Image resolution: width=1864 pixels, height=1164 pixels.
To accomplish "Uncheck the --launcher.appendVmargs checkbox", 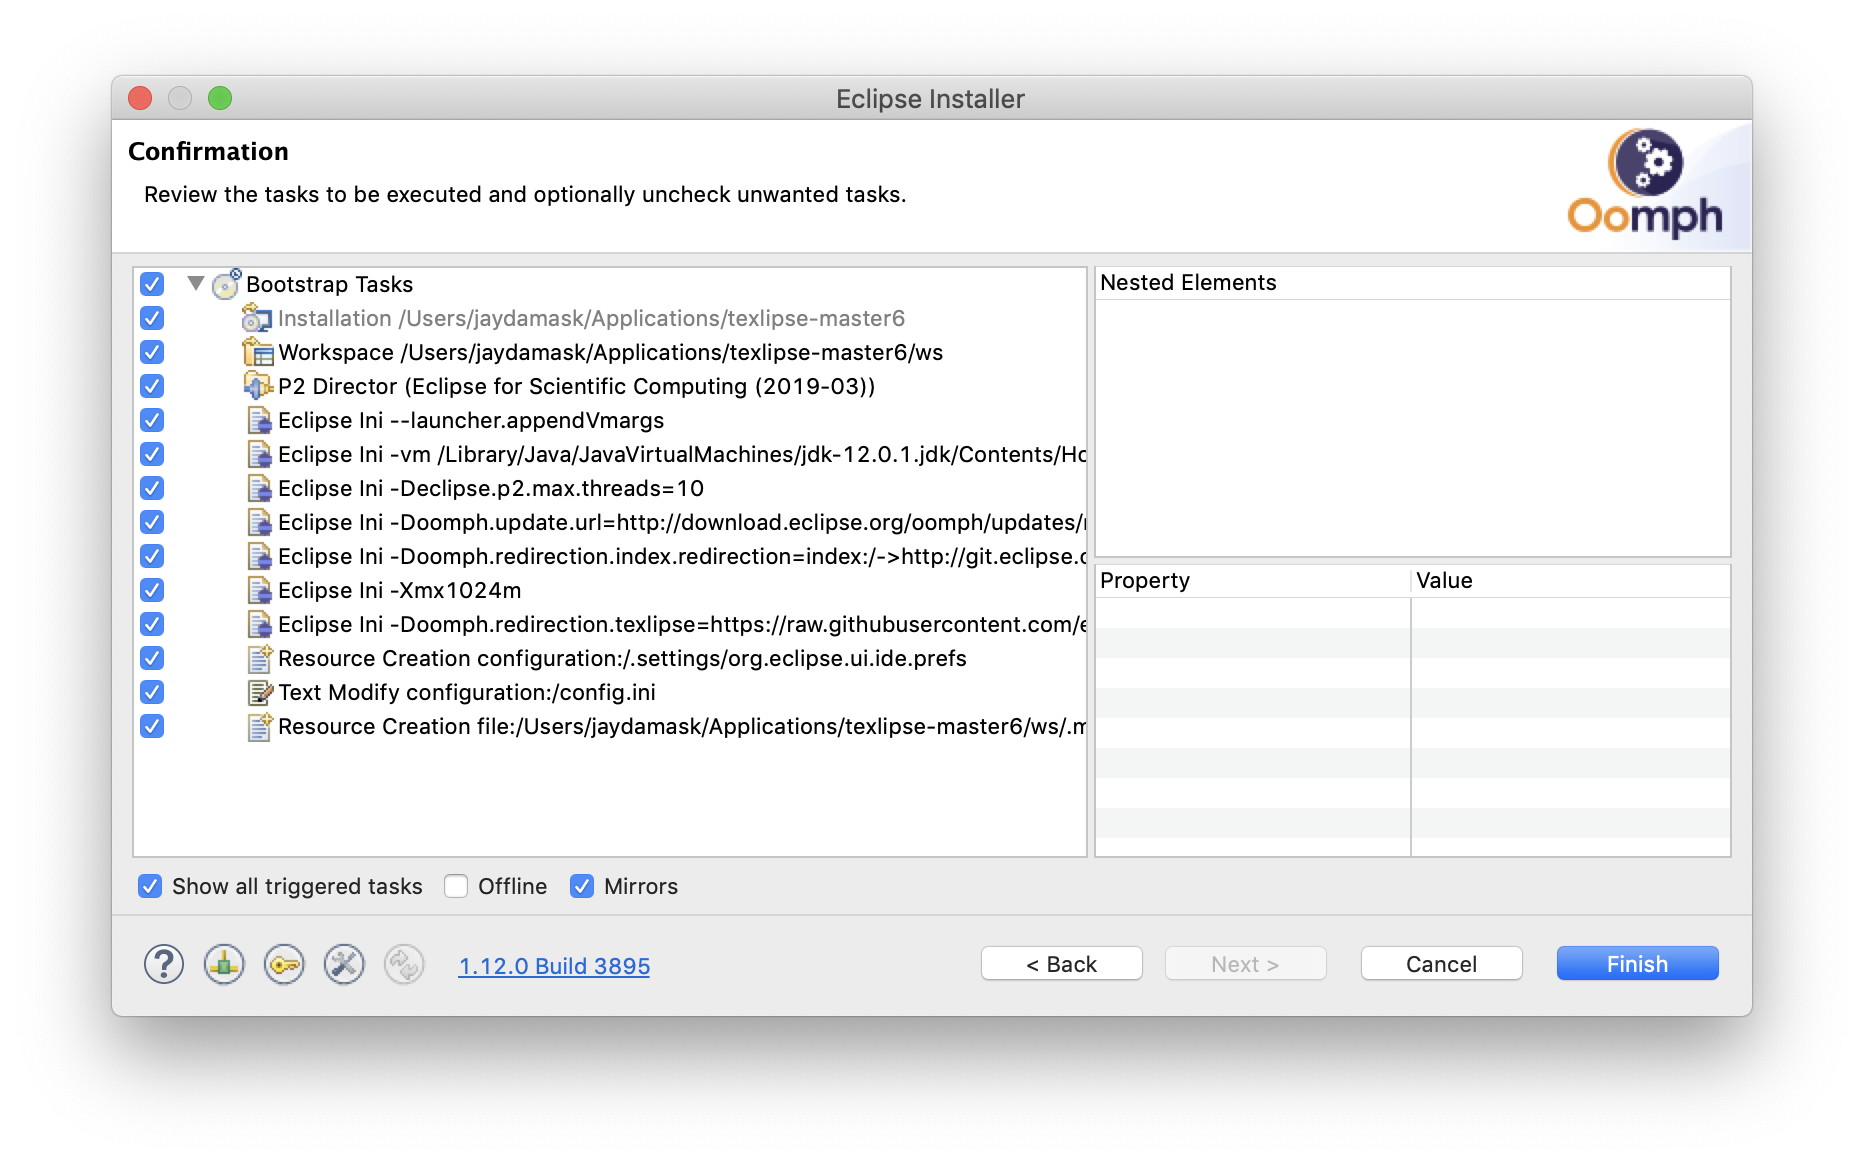I will (152, 420).
